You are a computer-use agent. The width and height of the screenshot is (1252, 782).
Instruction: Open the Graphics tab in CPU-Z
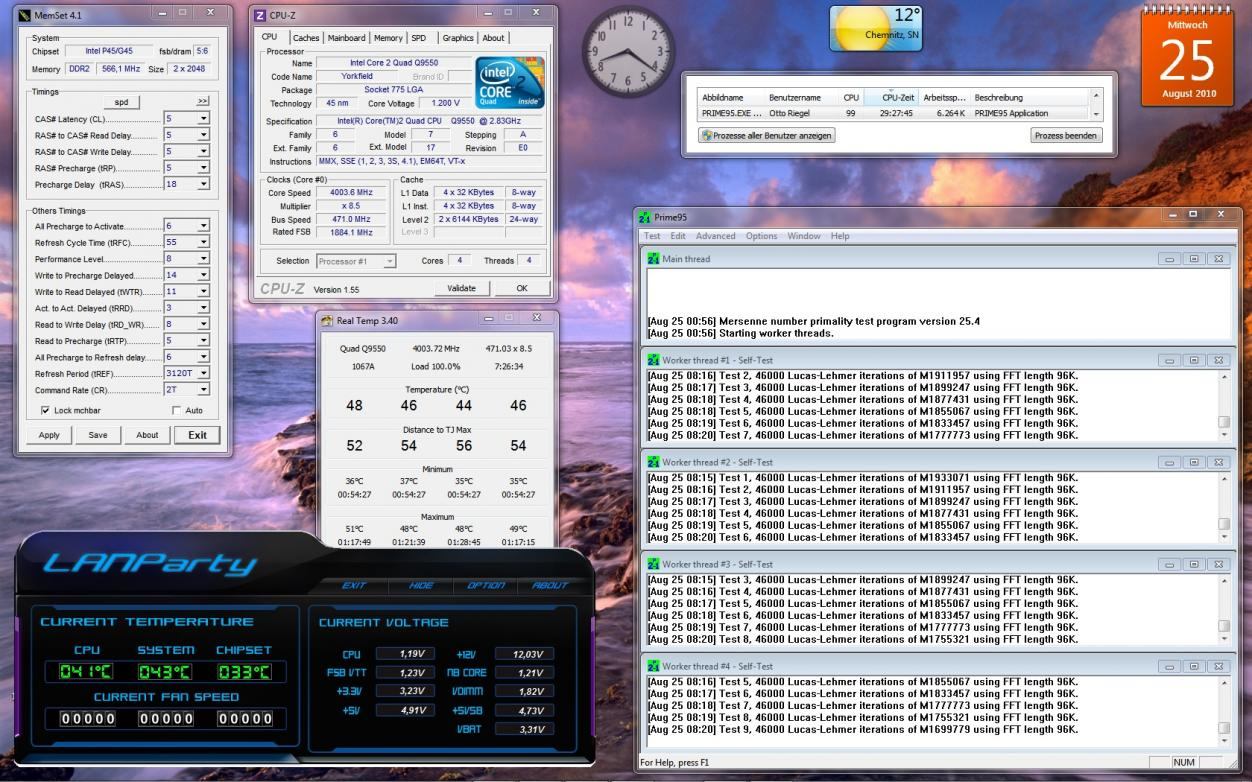click(458, 38)
